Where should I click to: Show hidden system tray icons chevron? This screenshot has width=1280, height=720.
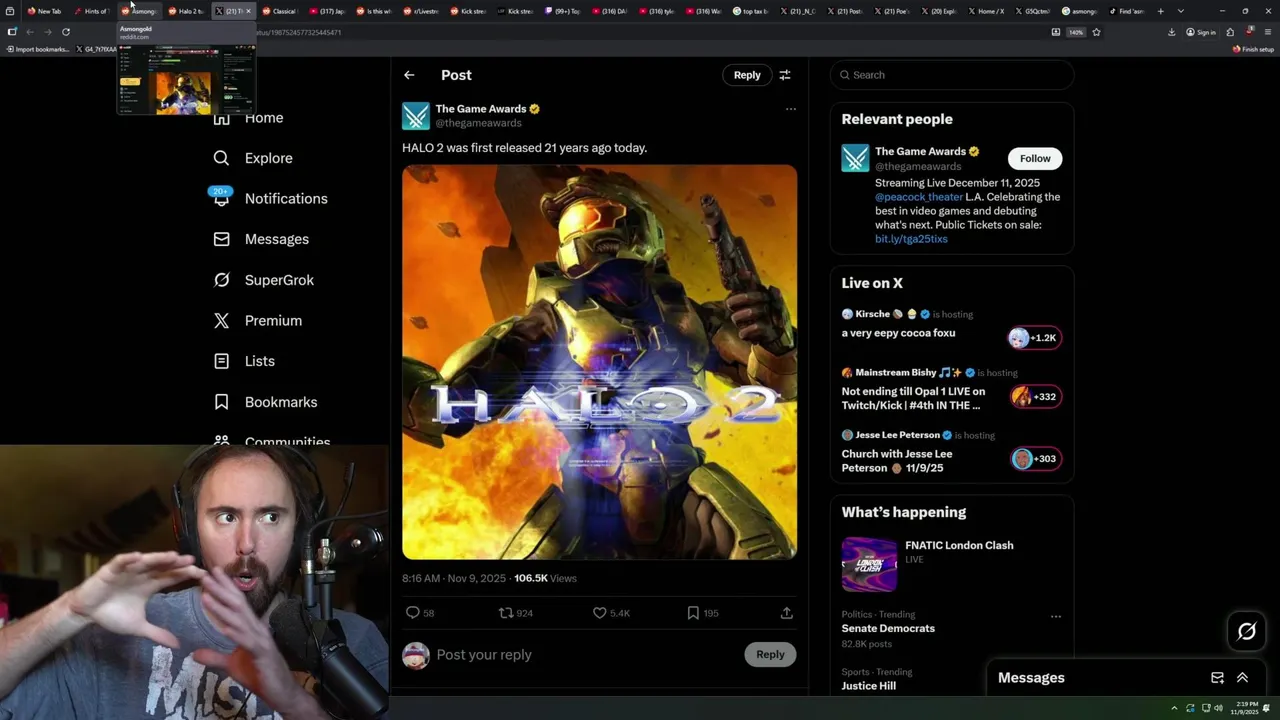click(1174, 708)
